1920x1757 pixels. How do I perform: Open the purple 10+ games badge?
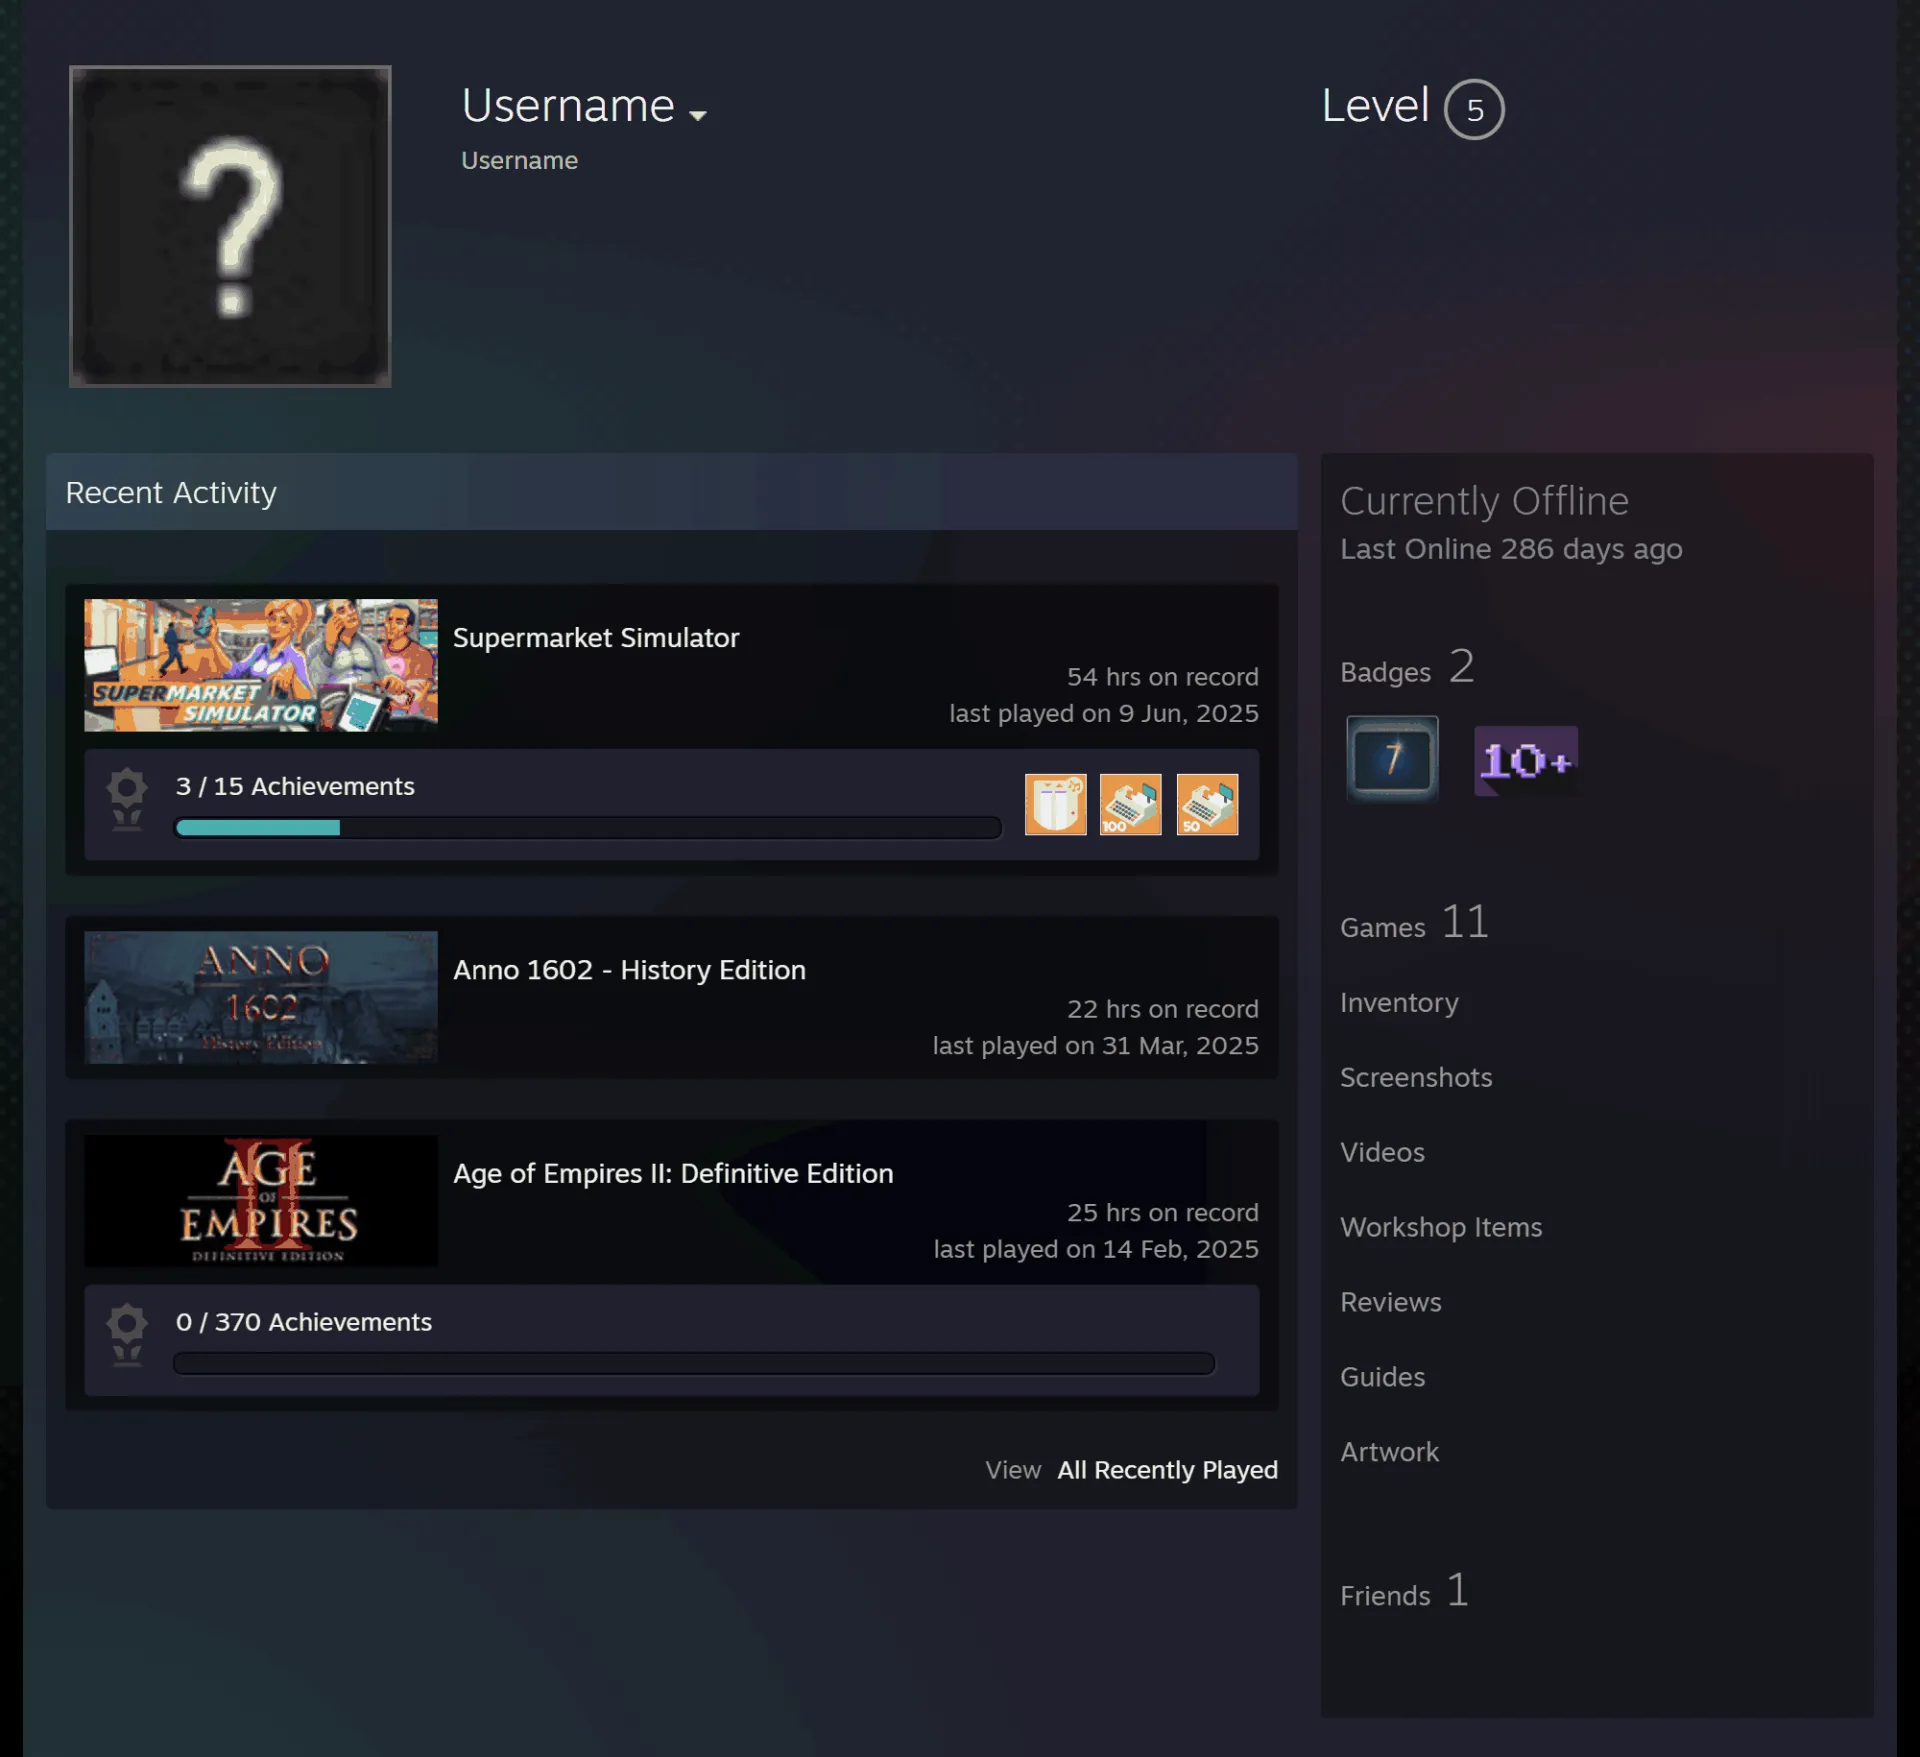(1526, 760)
